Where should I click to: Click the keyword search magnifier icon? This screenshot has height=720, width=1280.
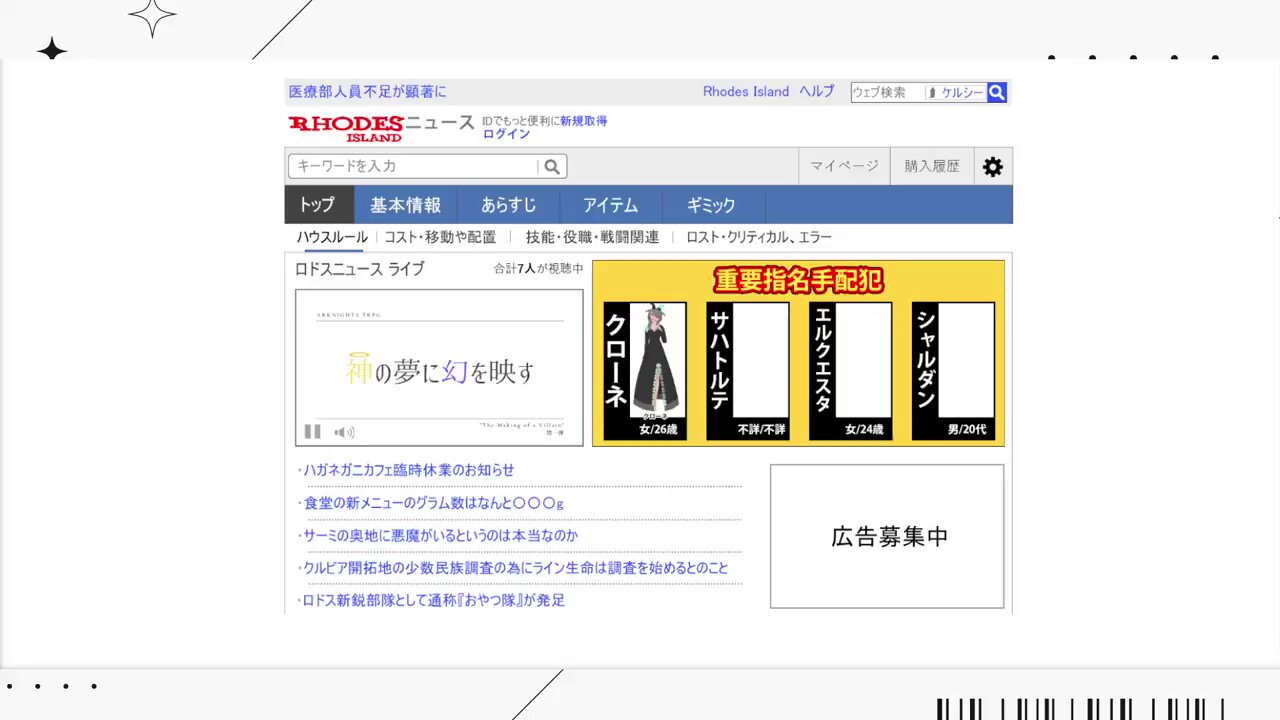pos(552,166)
